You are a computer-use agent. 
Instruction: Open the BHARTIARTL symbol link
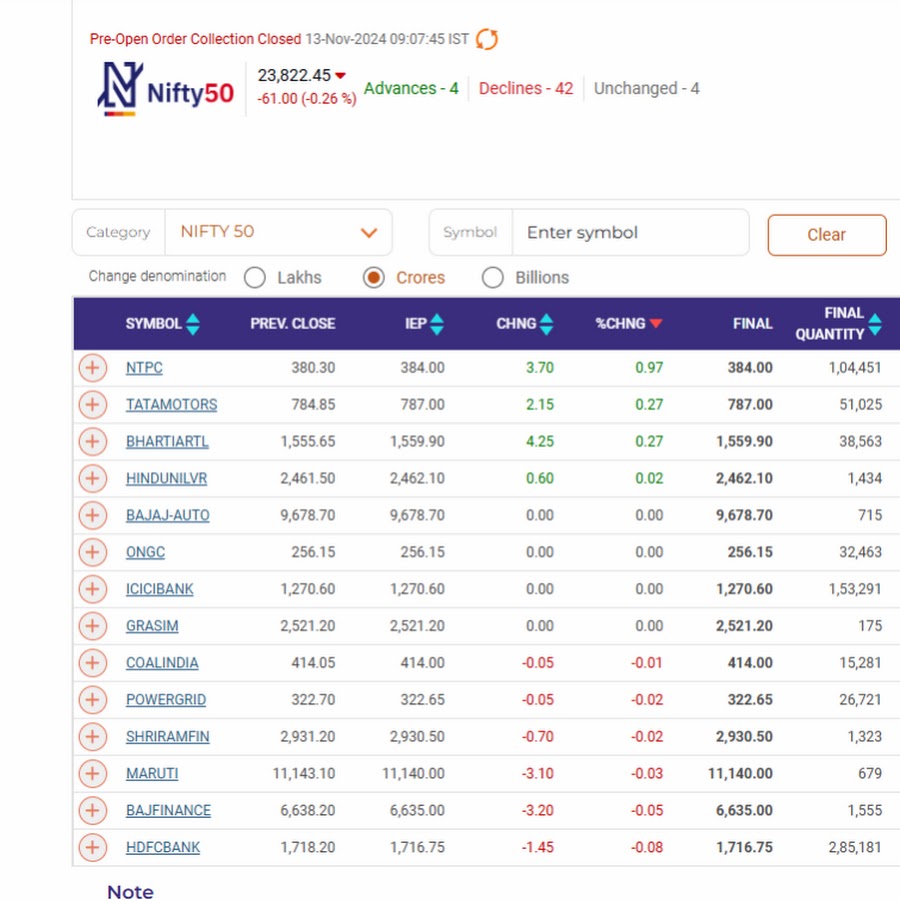pos(167,441)
